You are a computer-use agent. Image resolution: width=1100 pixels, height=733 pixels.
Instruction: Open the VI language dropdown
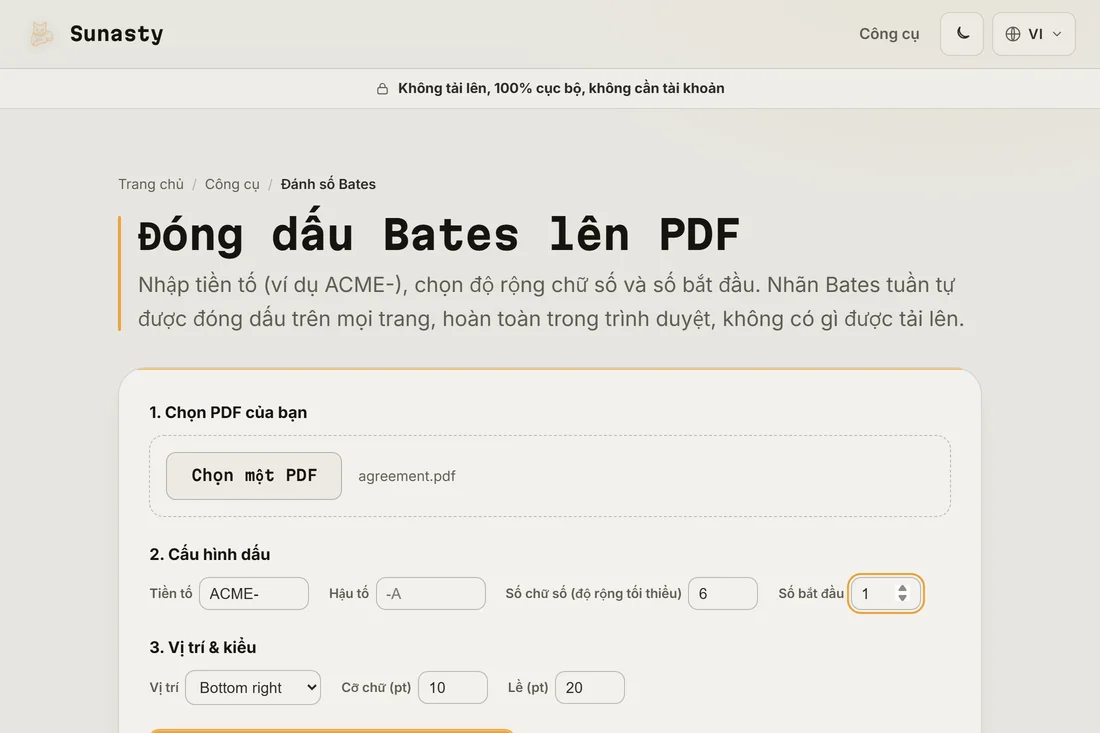(1033, 34)
